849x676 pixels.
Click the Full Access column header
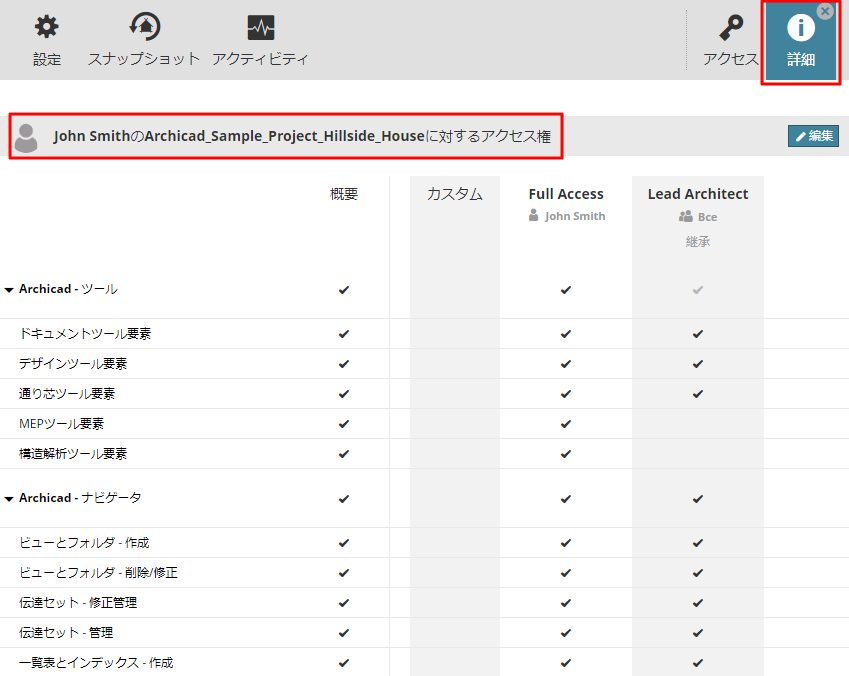566,194
